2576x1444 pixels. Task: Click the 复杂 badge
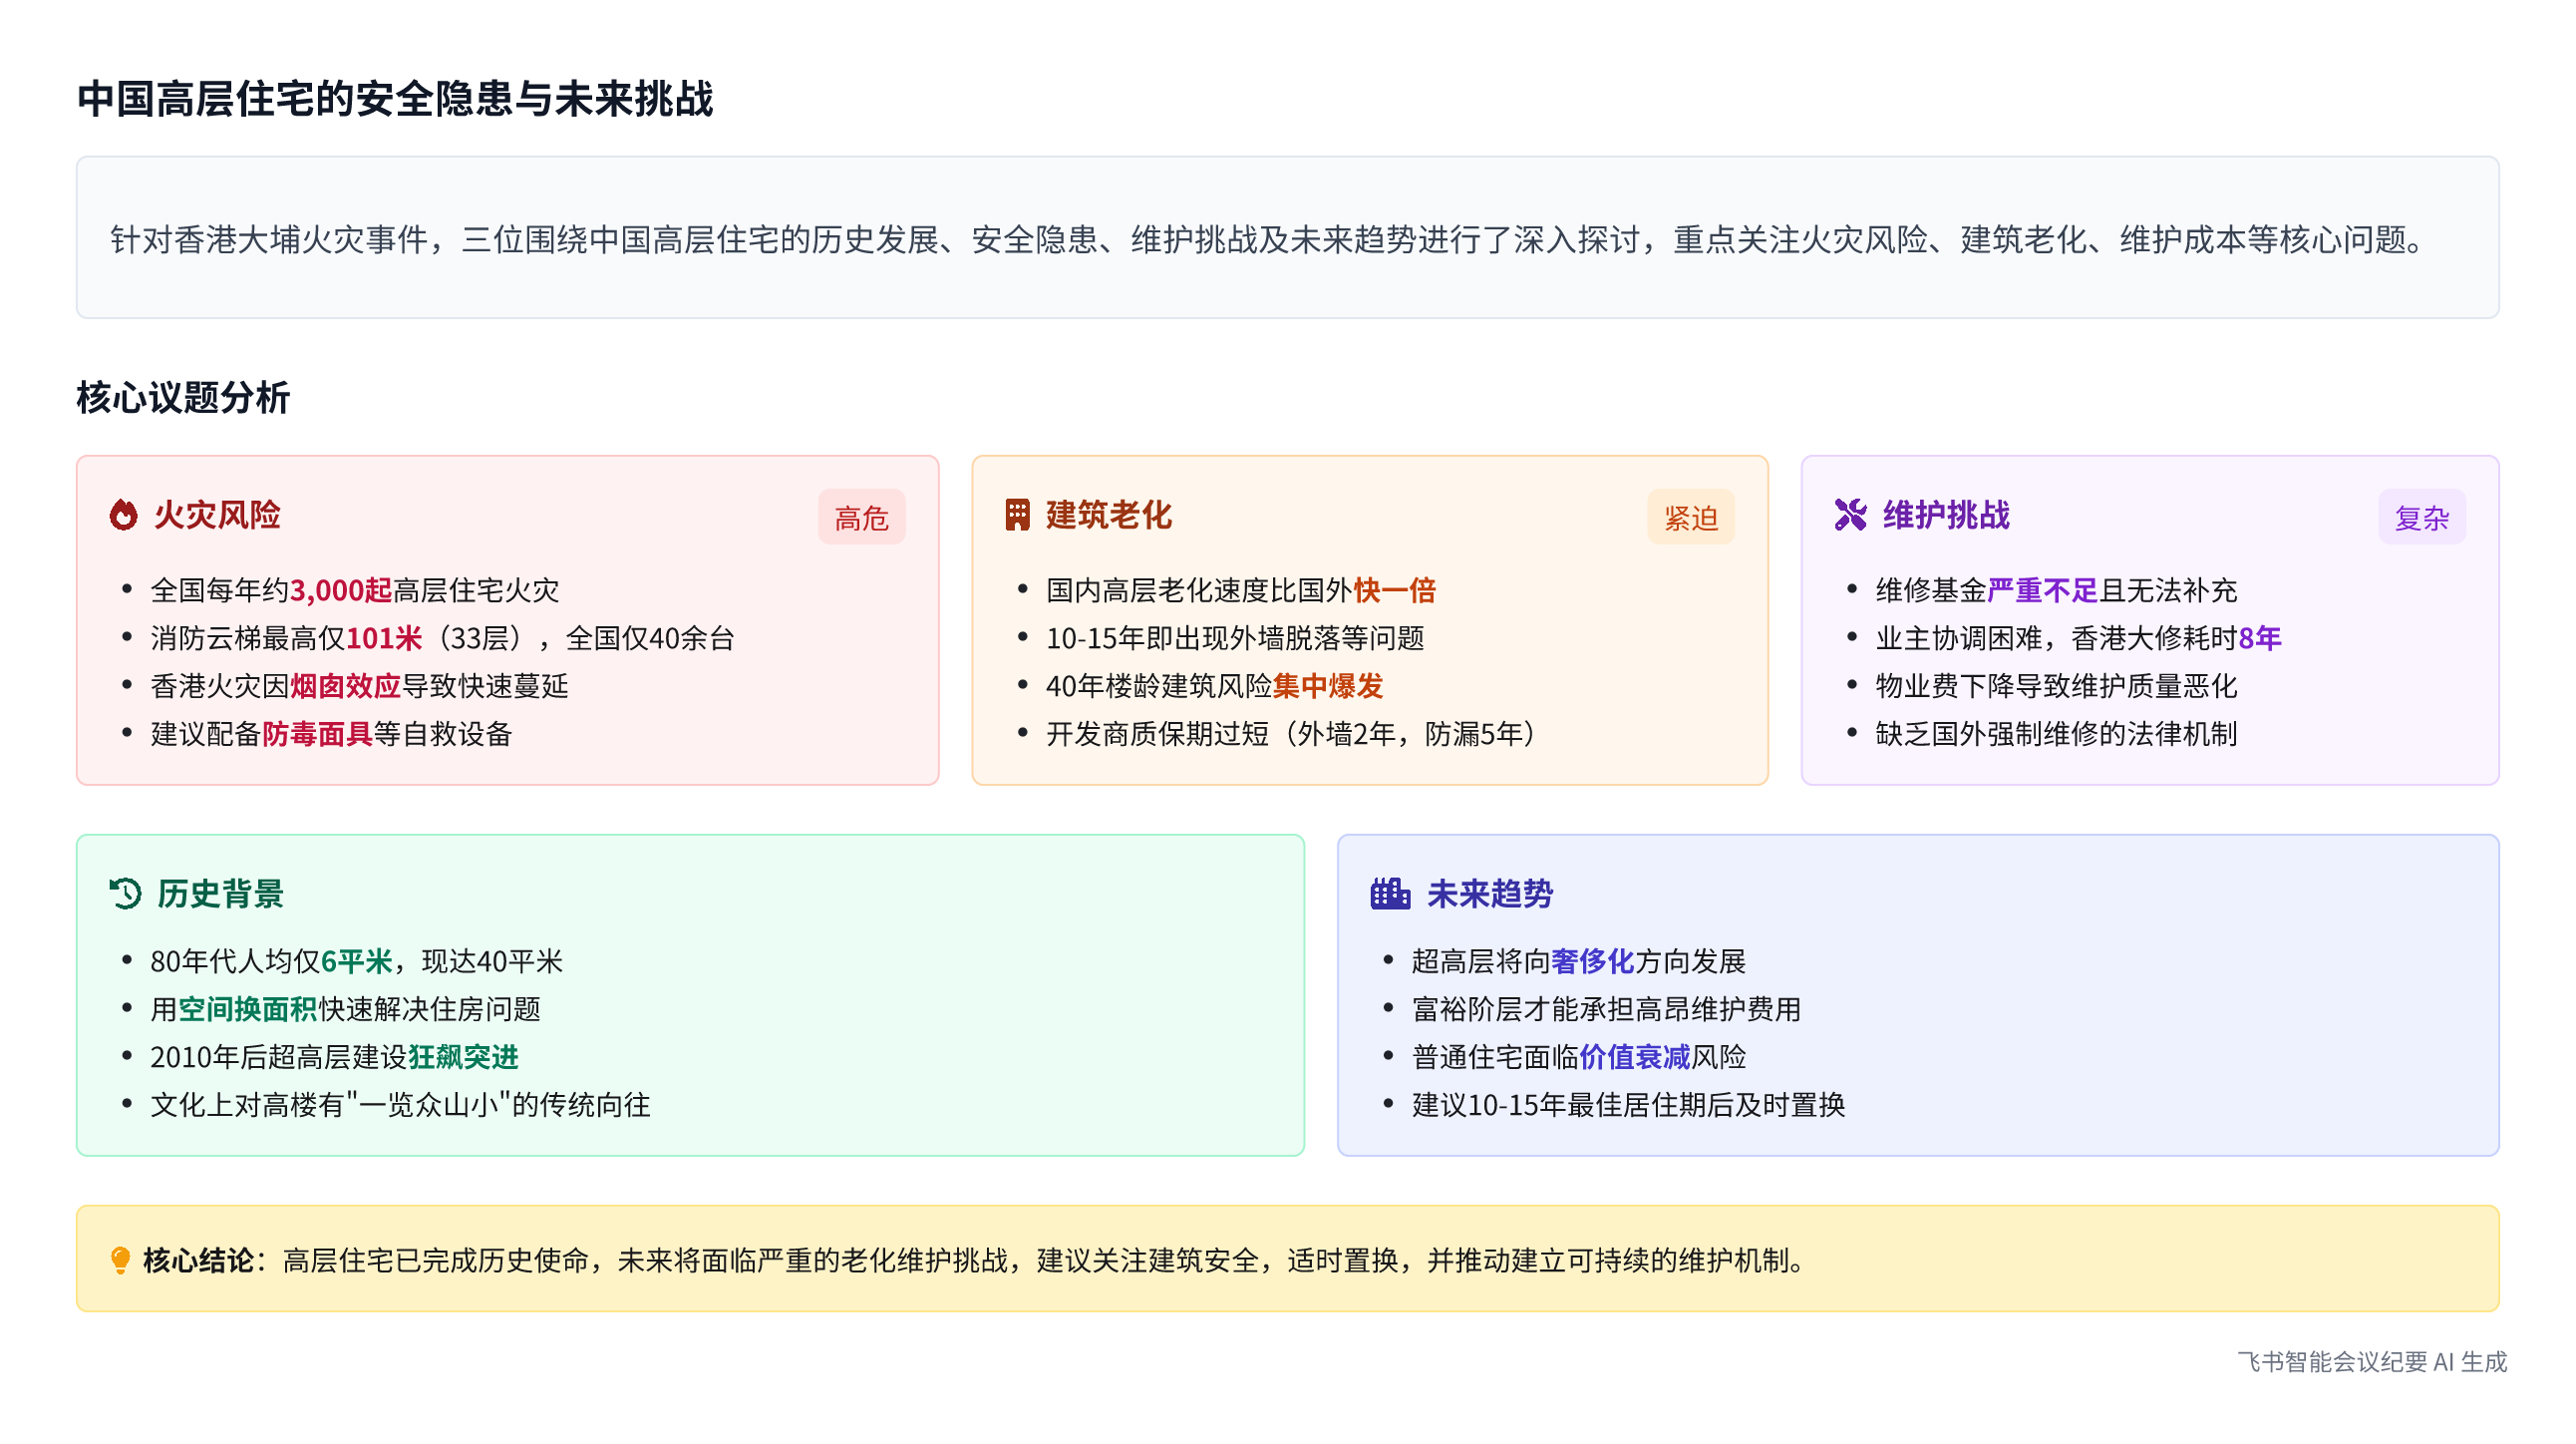2421,518
